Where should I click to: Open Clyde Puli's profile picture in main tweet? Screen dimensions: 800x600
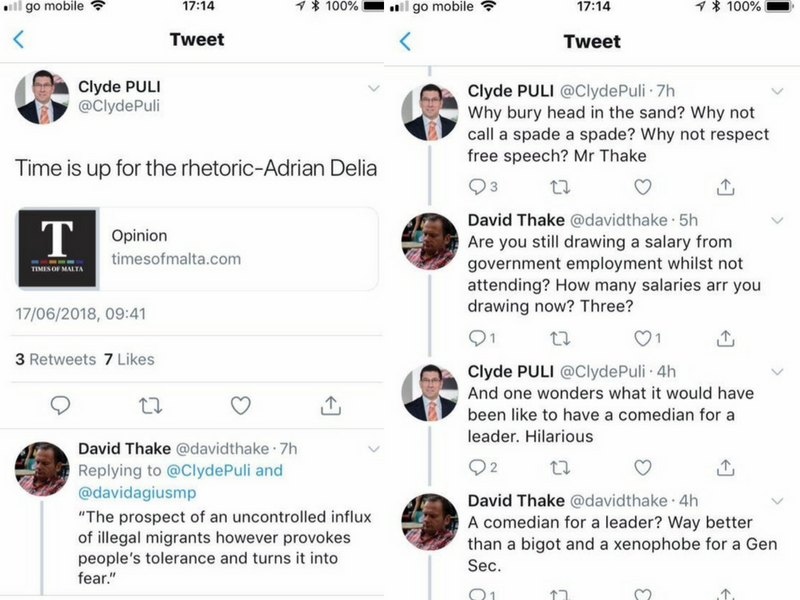42,97
